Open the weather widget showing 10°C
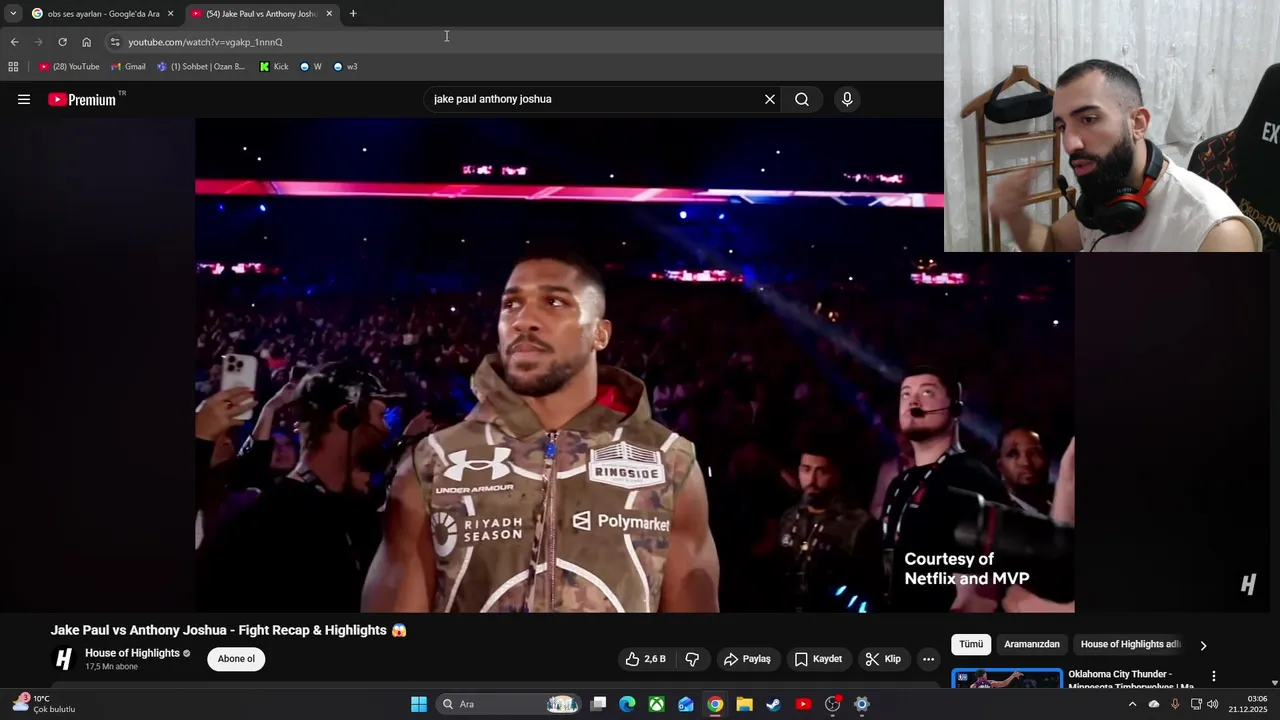The width and height of the screenshot is (1280, 720). 44,704
